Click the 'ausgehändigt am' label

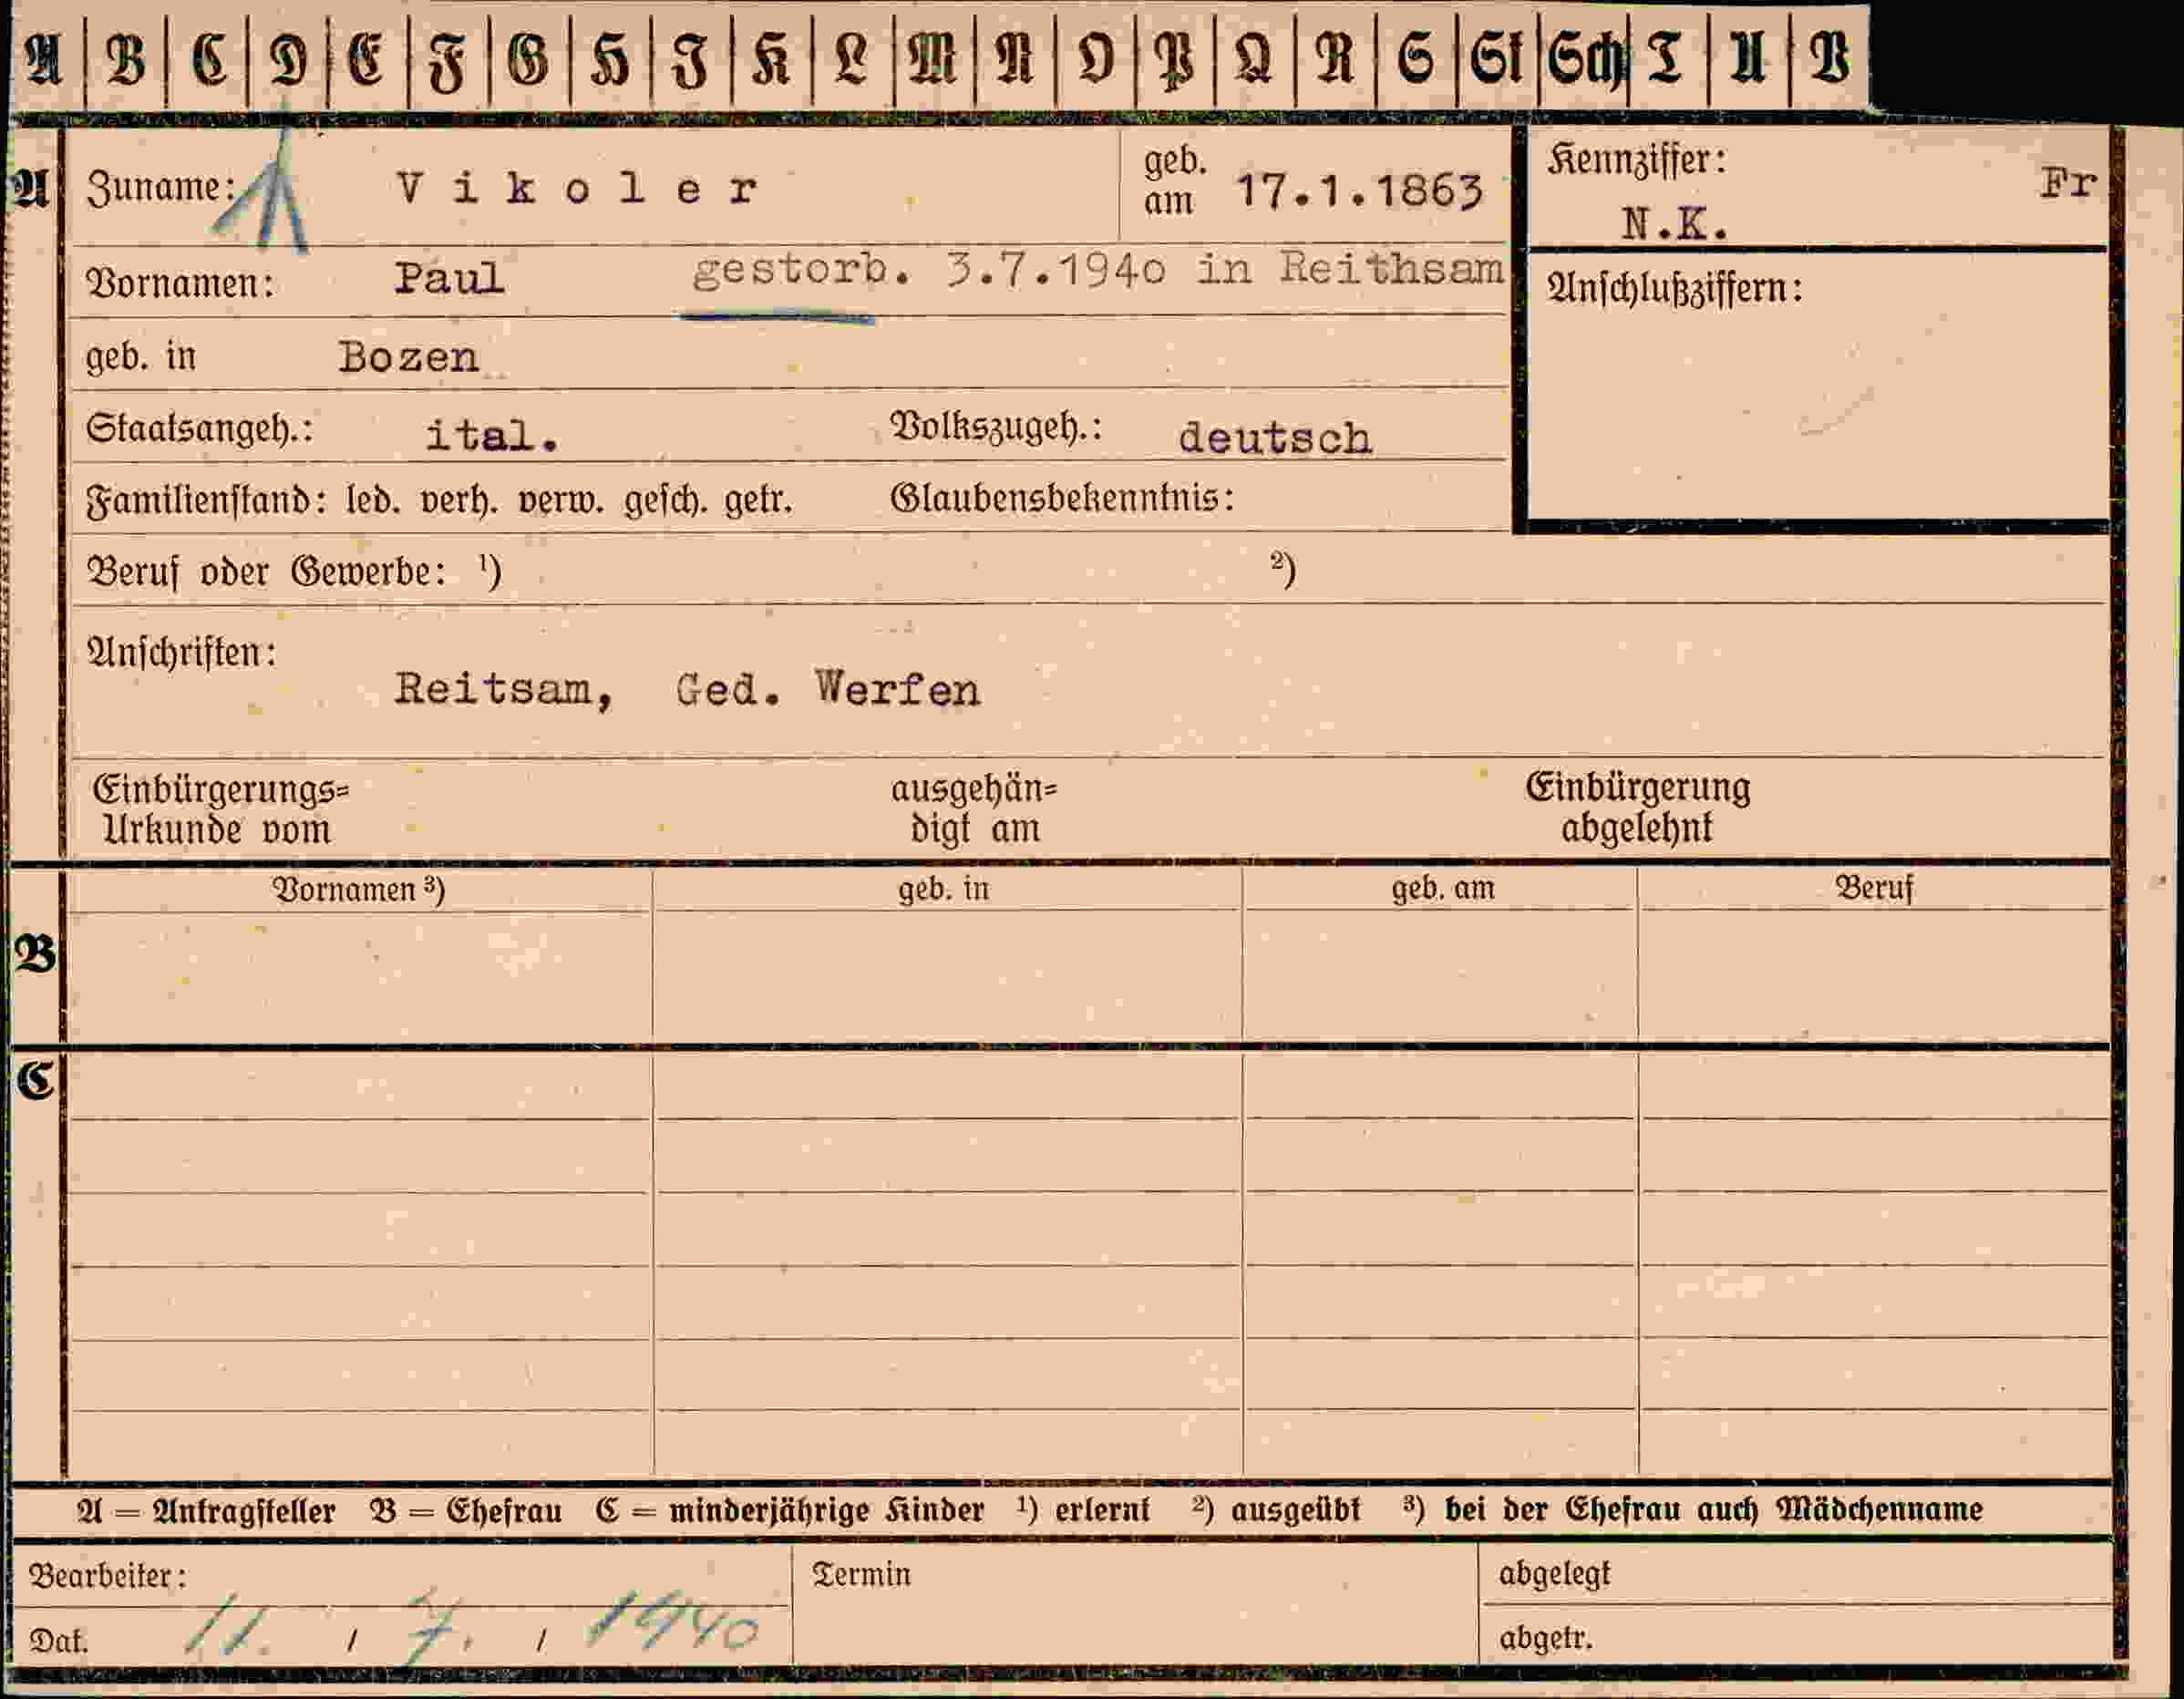tap(974, 809)
